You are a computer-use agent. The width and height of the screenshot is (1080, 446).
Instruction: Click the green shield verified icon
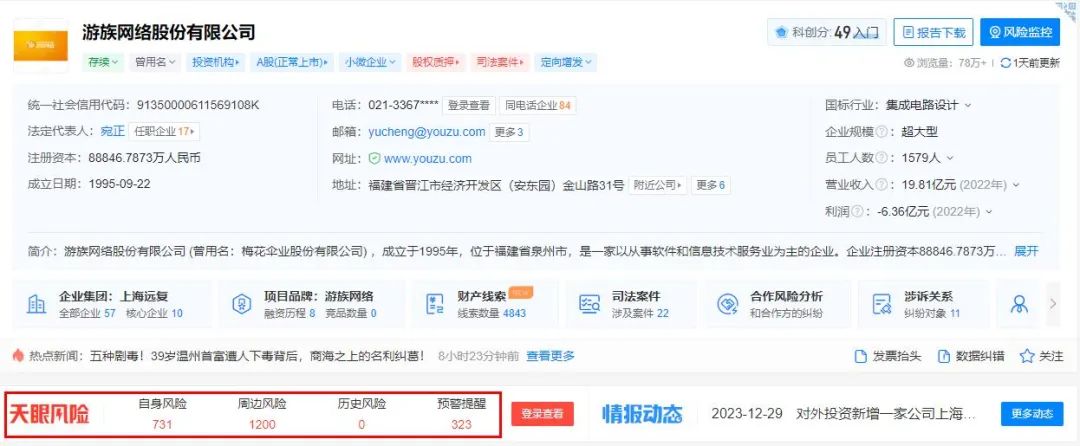374,158
